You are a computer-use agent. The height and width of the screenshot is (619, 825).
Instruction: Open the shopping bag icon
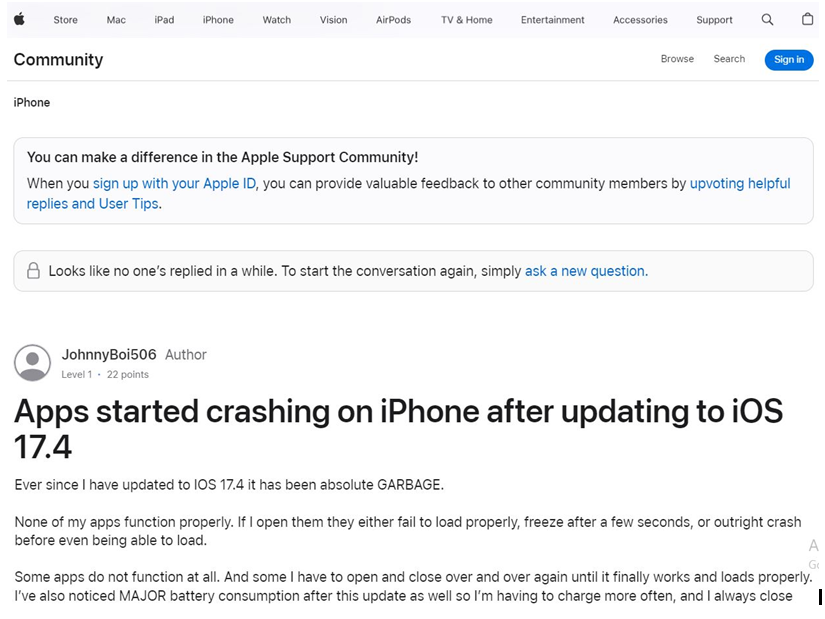click(x=807, y=19)
